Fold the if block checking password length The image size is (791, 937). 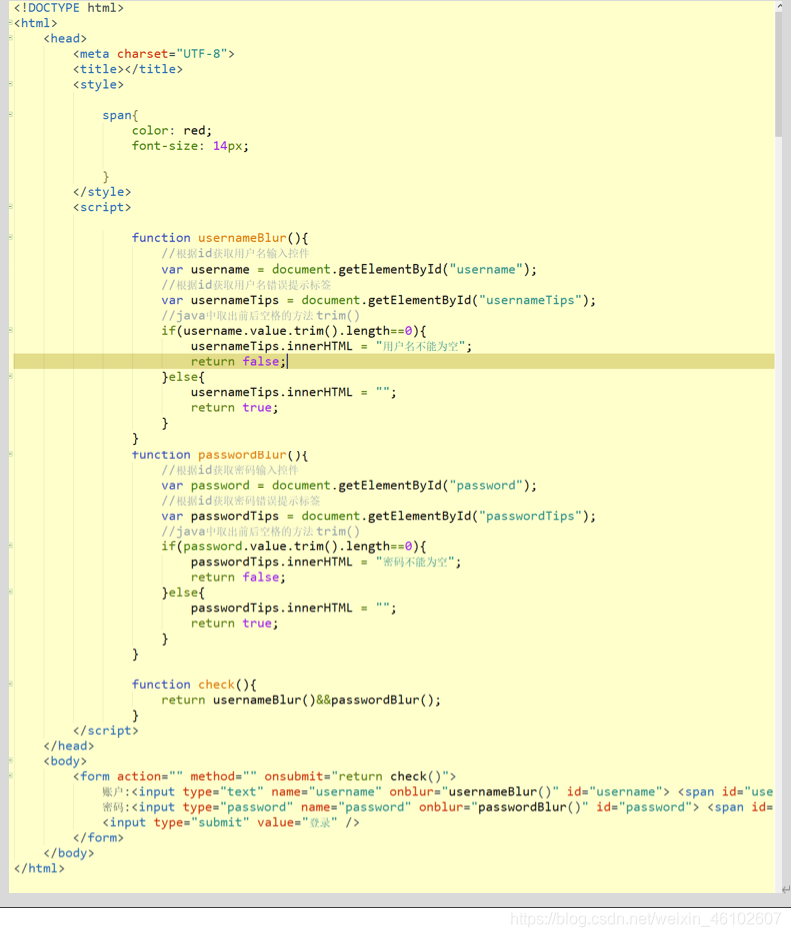[x=11, y=546]
